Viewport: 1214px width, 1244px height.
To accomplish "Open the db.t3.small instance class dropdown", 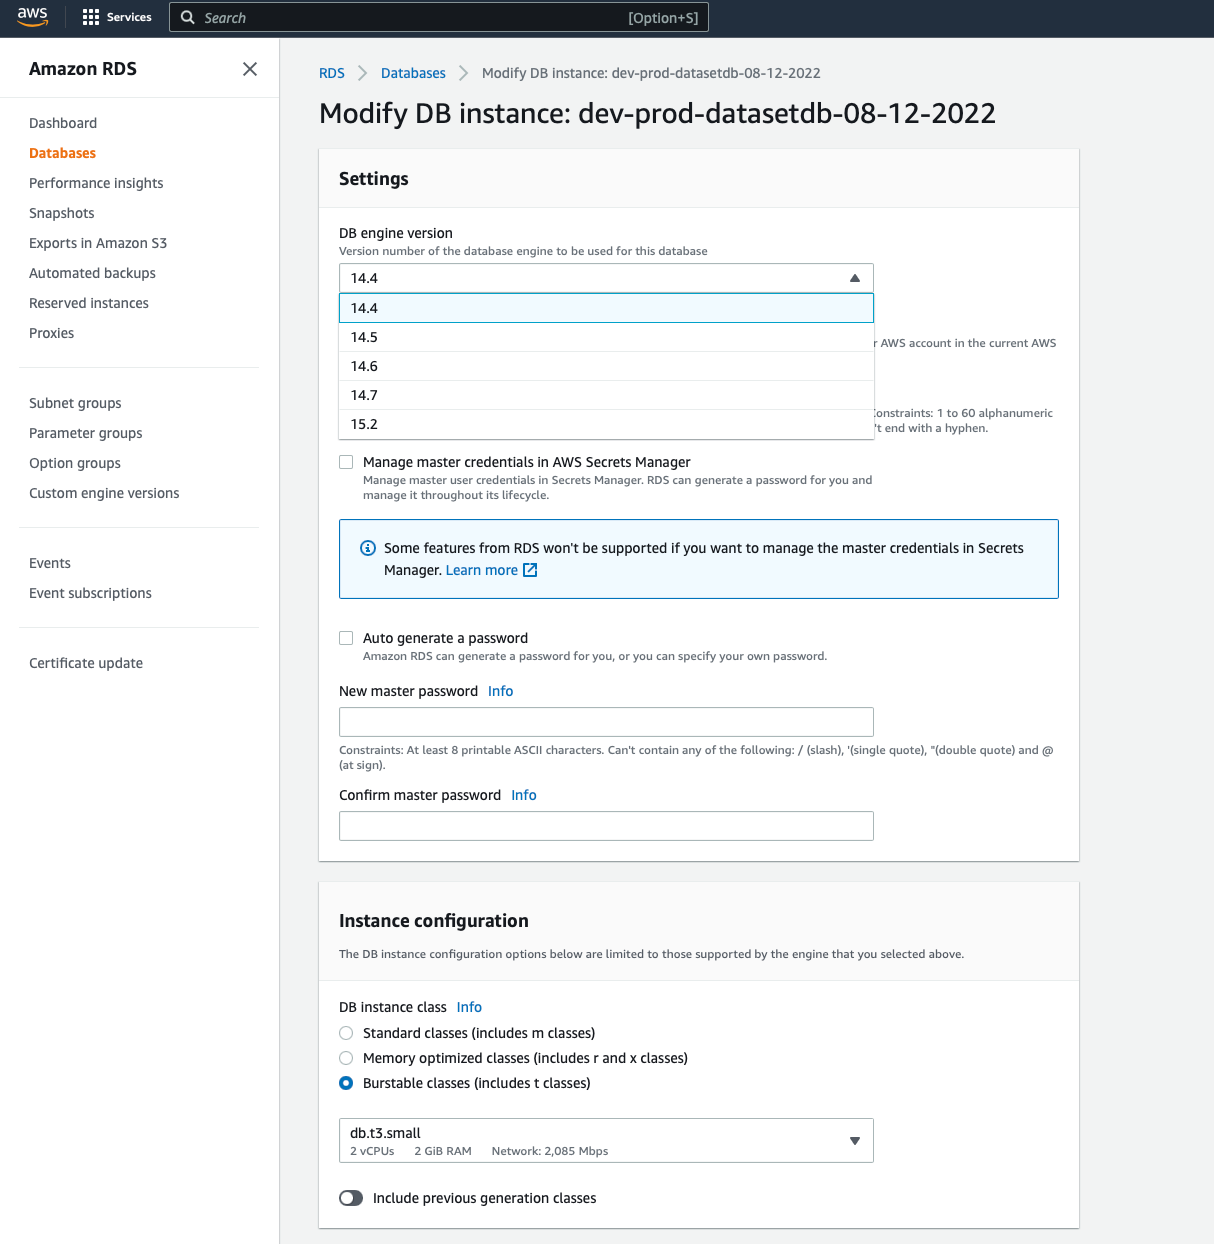I will pos(606,1140).
